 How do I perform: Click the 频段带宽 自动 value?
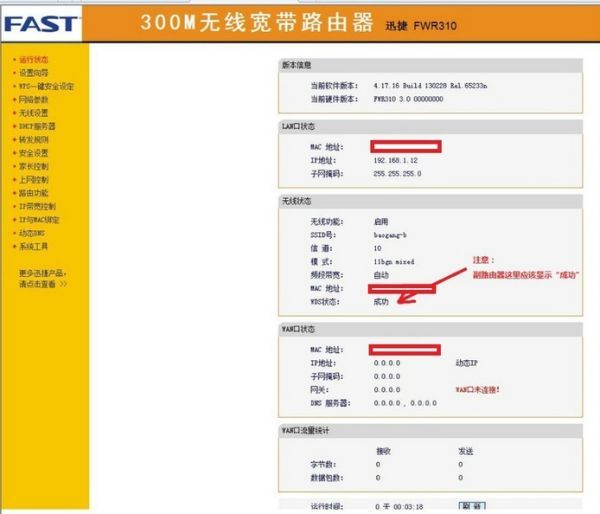(x=381, y=275)
